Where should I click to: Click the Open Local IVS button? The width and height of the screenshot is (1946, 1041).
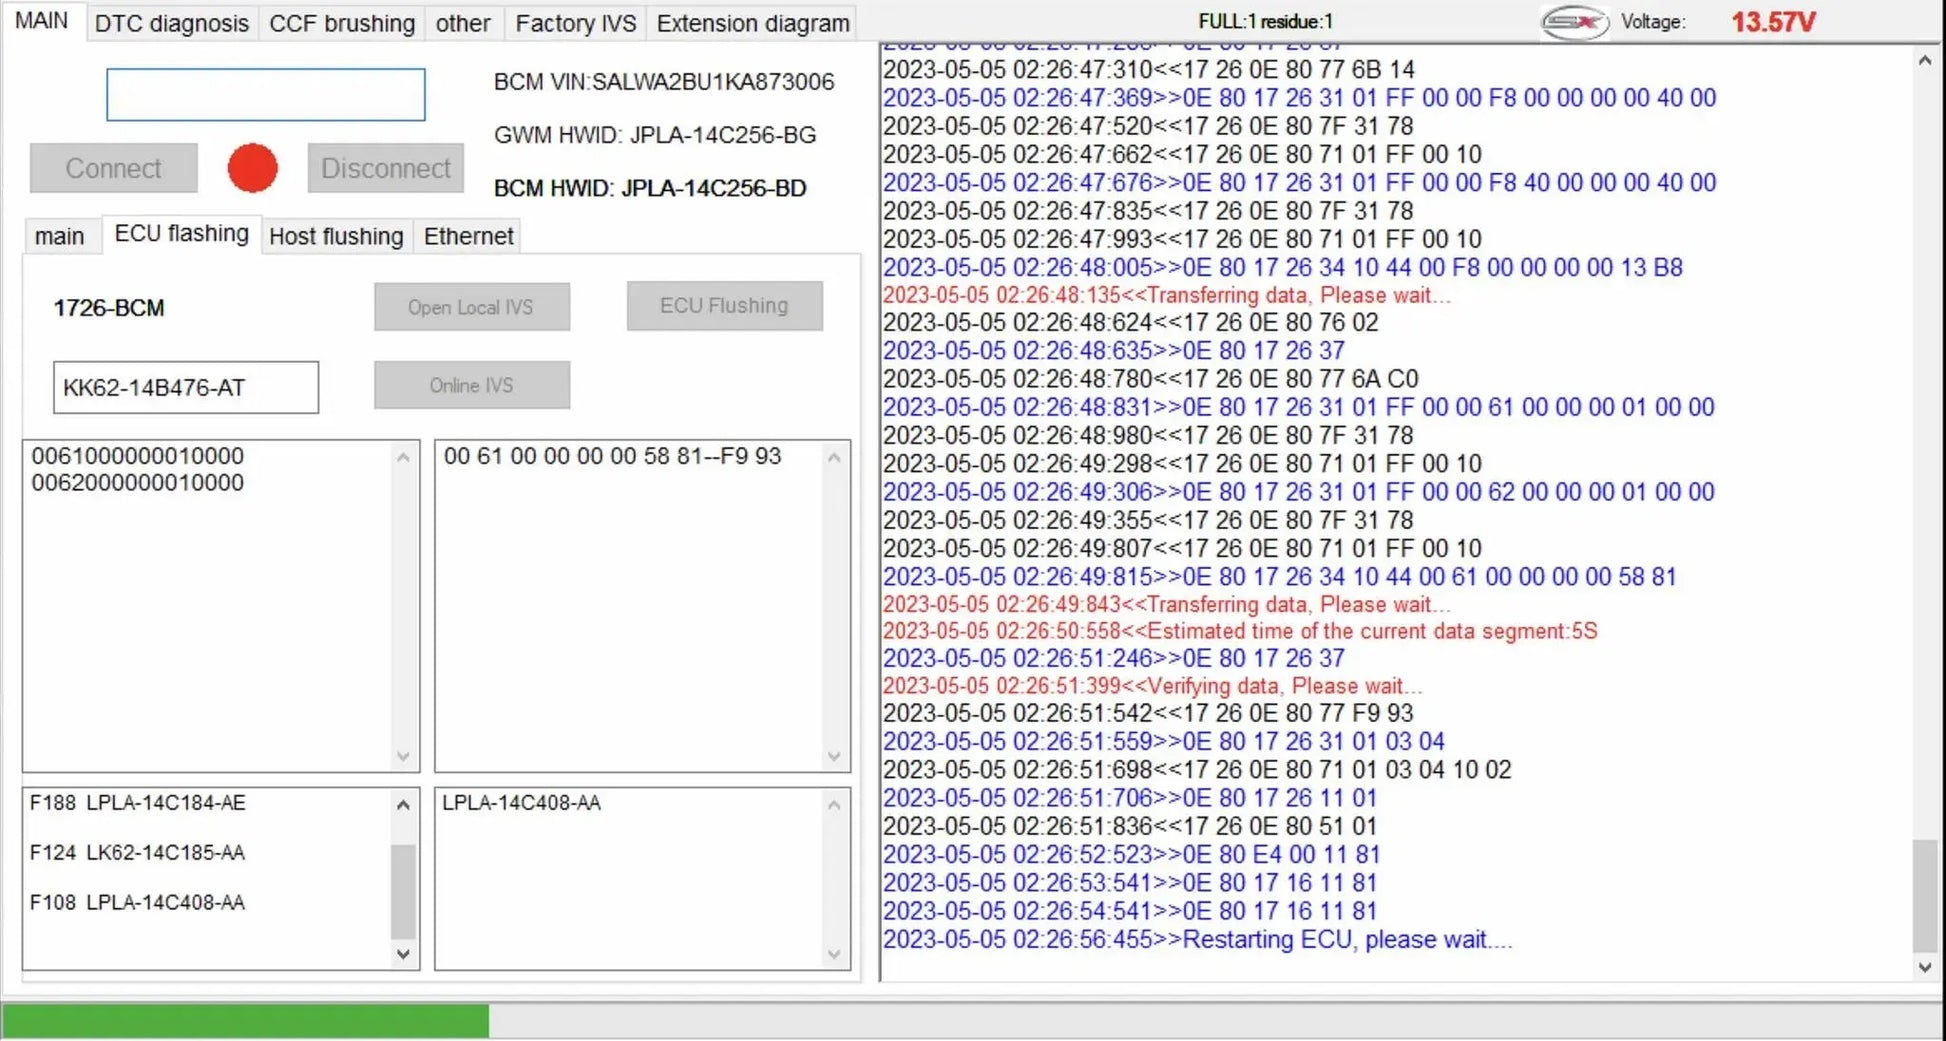(x=471, y=307)
